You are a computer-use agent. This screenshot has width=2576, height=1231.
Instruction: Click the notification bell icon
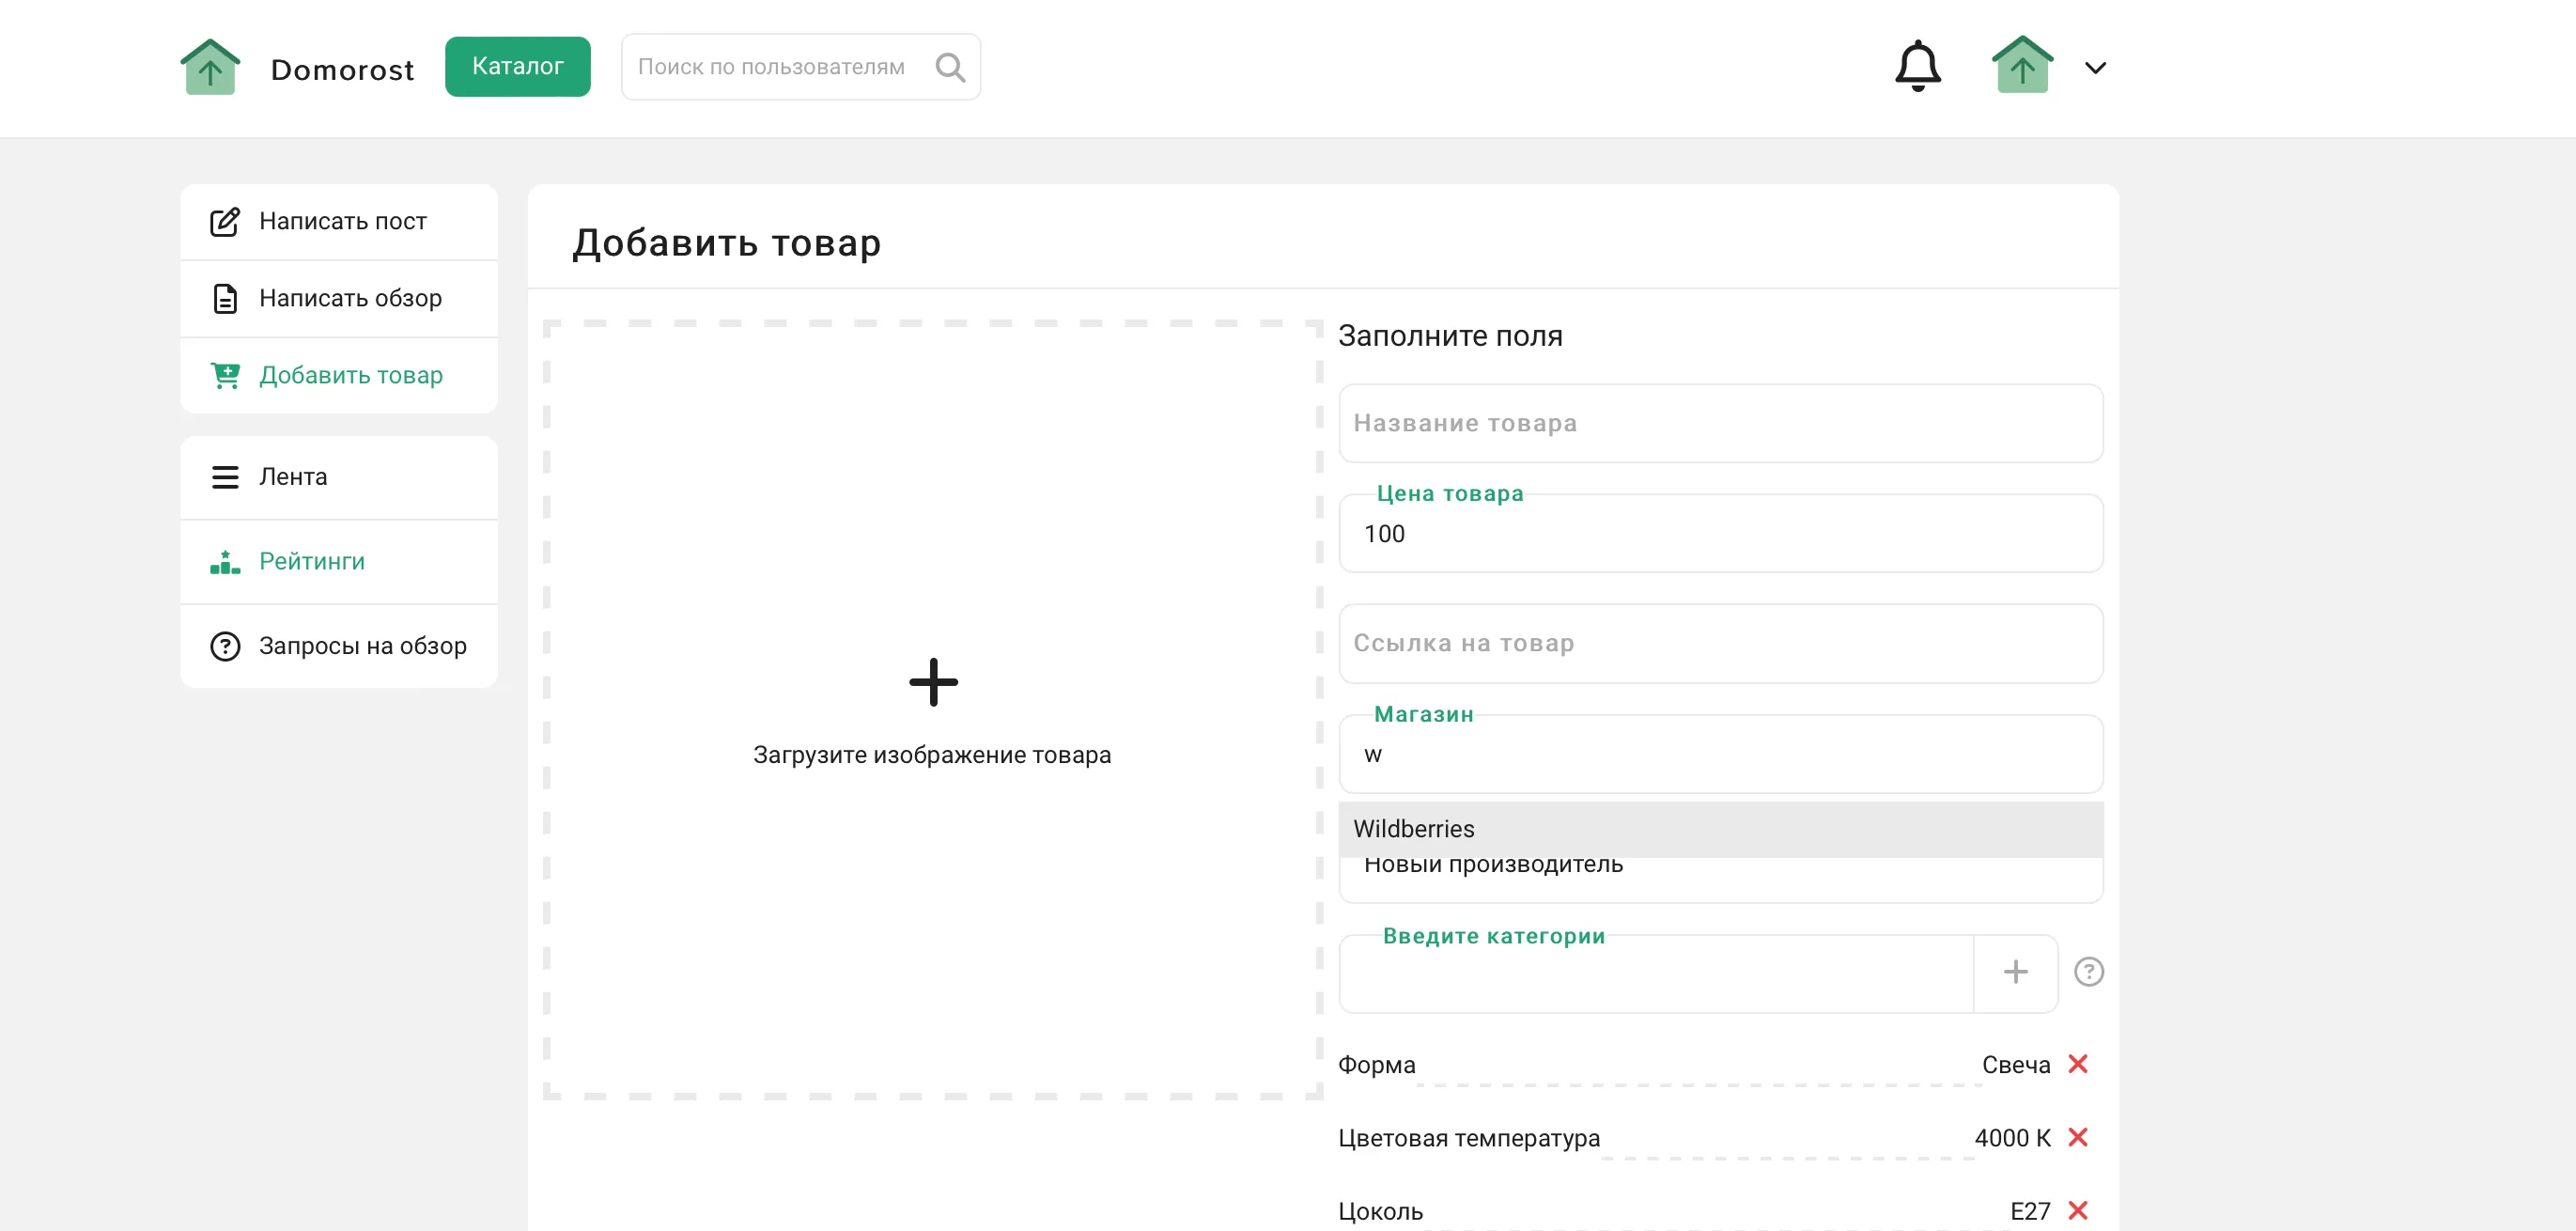tap(1917, 67)
